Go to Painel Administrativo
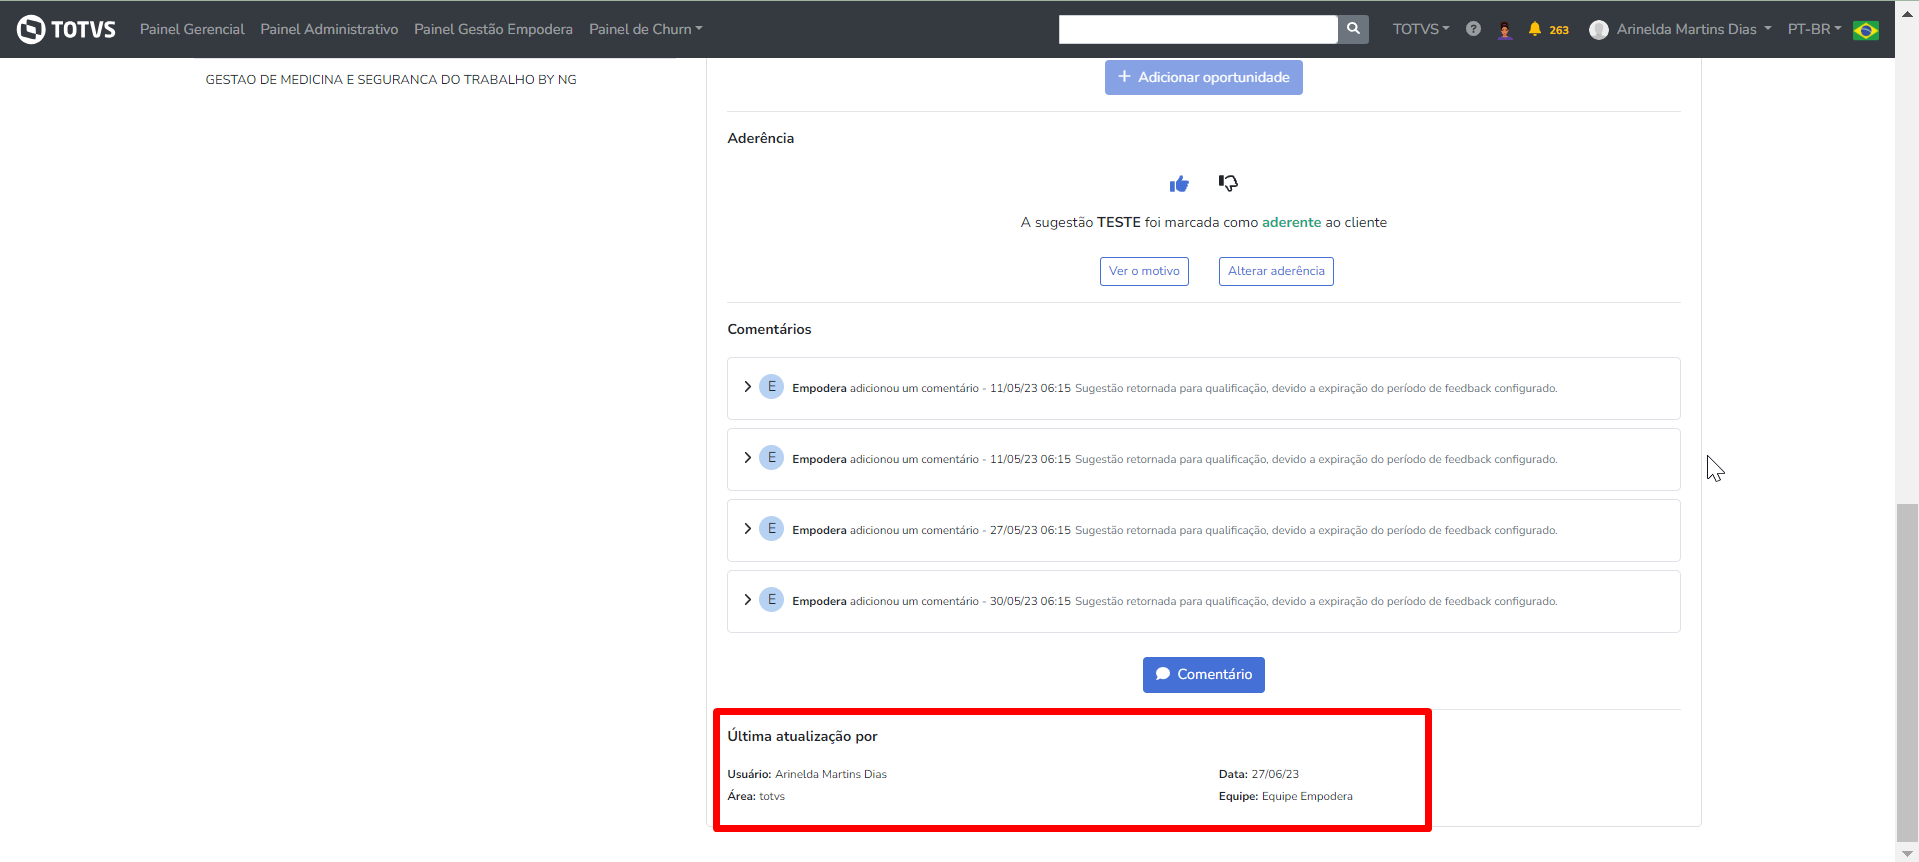This screenshot has width=1919, height=862. (x=329, y=29)
